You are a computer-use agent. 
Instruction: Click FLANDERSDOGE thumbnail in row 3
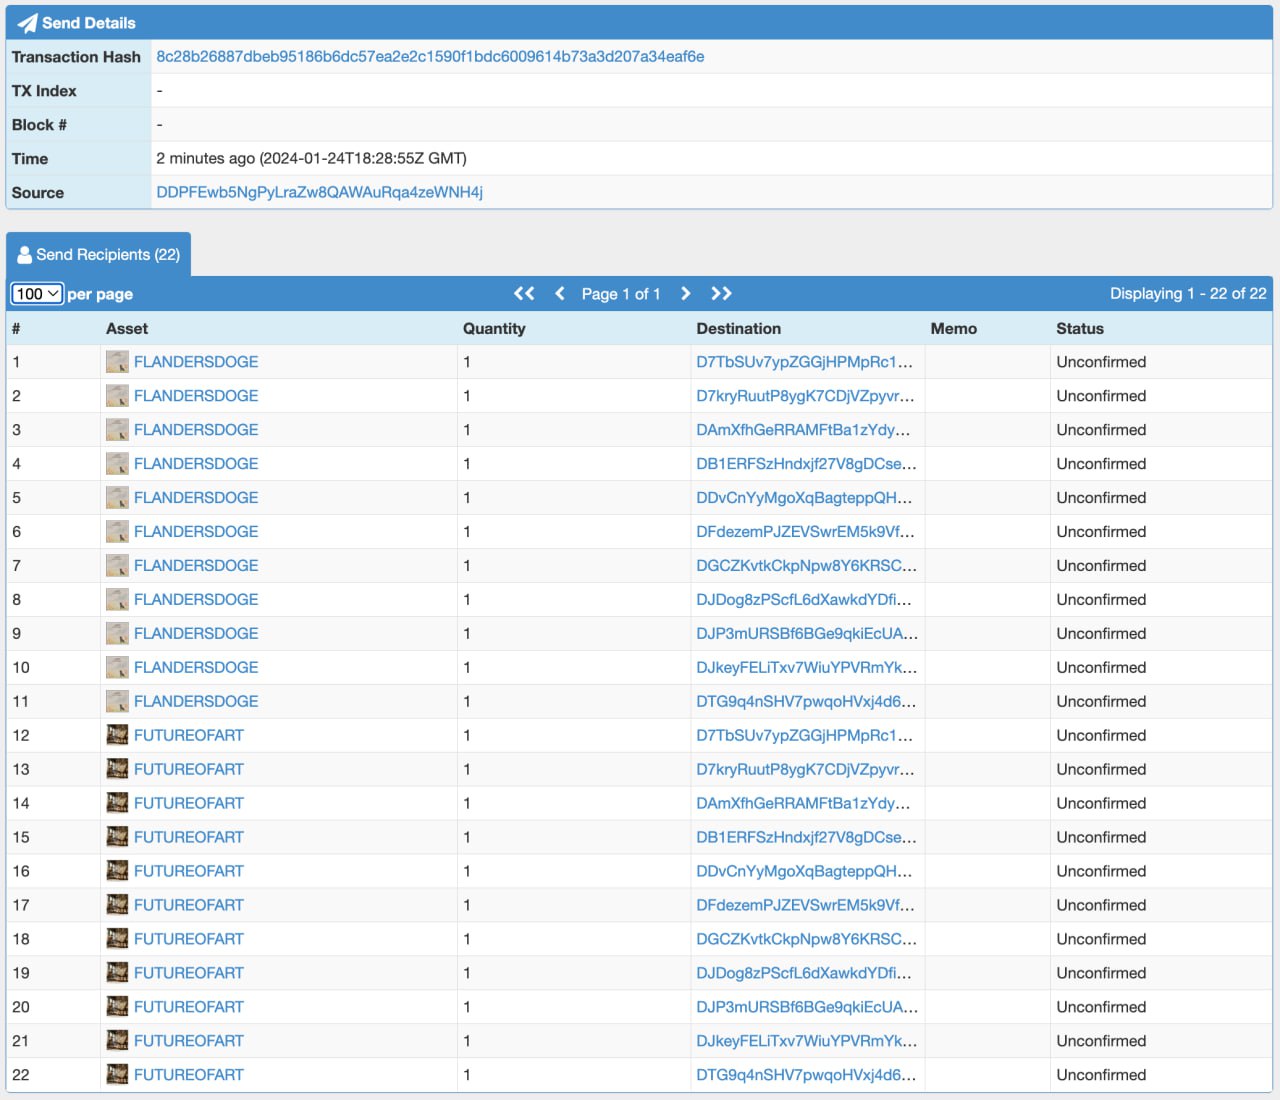pos(117,430)
